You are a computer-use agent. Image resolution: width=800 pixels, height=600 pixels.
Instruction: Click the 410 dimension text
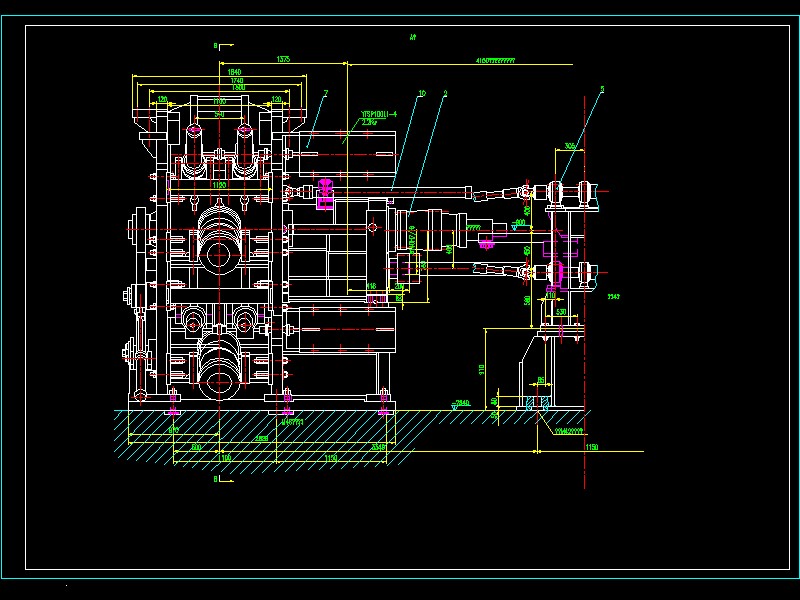tap(551, 295)
